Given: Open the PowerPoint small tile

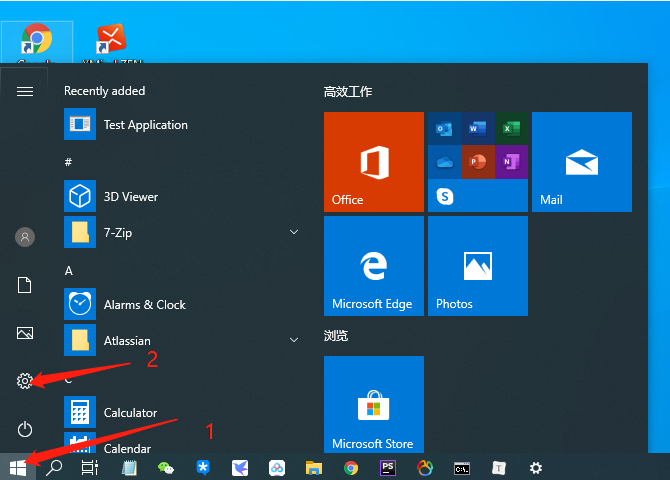Looking at the screenshot, I should tap(478, 162).
